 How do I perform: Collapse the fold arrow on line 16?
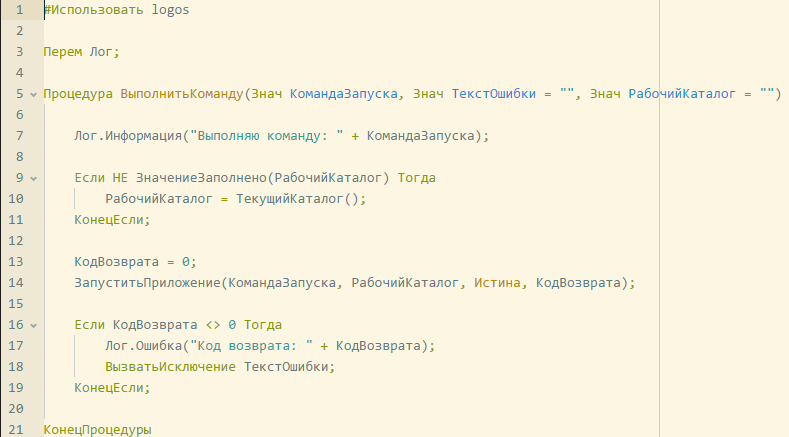click(33, 325)
